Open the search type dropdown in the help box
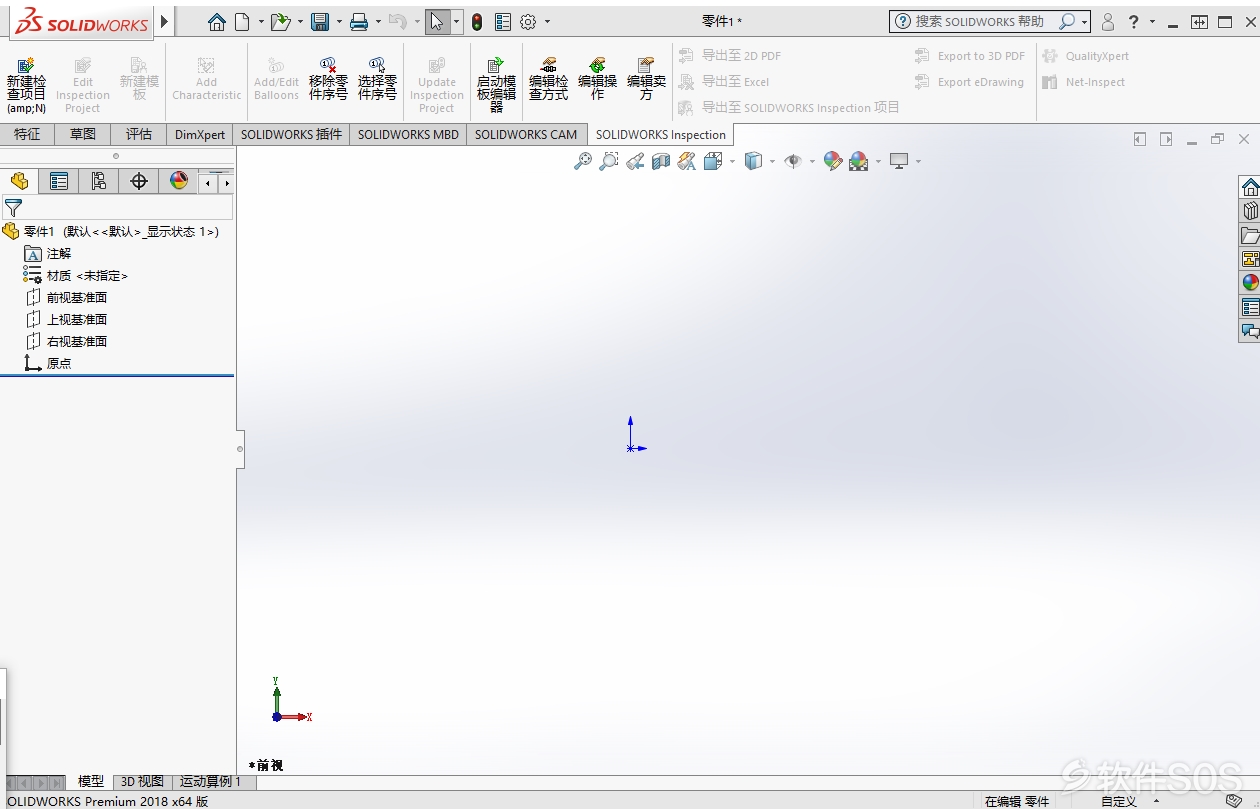Image resolution: width=1260 pixels, height=809 pixels. [x=1084, y=22]
